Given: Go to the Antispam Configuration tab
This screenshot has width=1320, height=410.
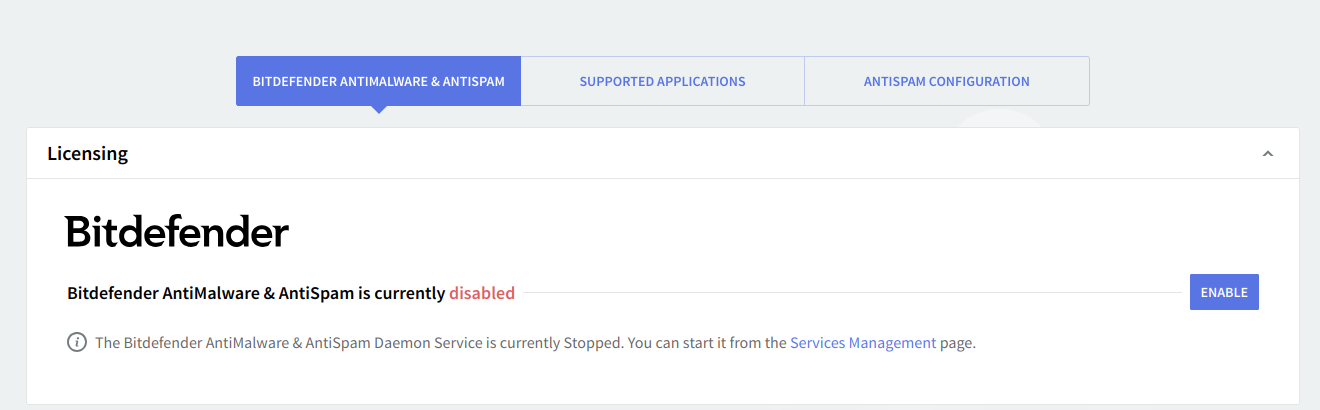Looking at the screenshot, I should pos(946,81).
